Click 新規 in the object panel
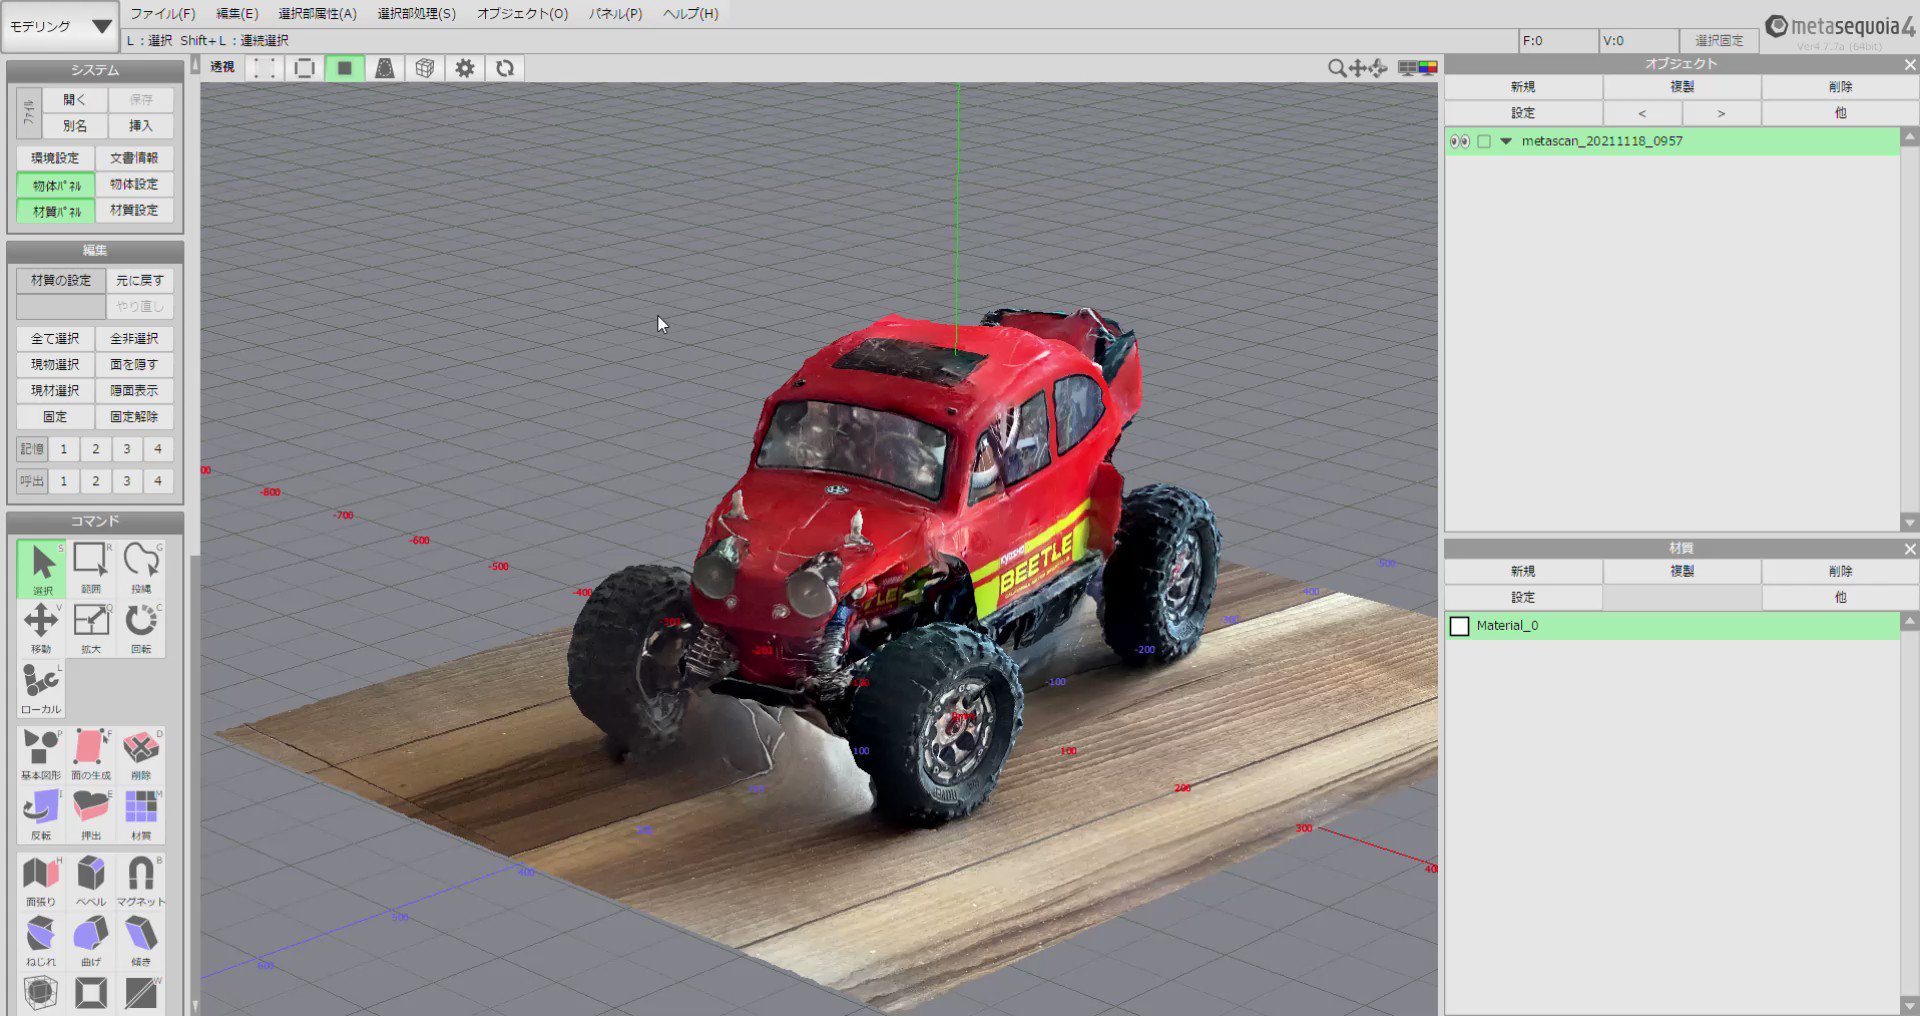Viewport: 1920px width, 1016px height. tap(1522, 87)
